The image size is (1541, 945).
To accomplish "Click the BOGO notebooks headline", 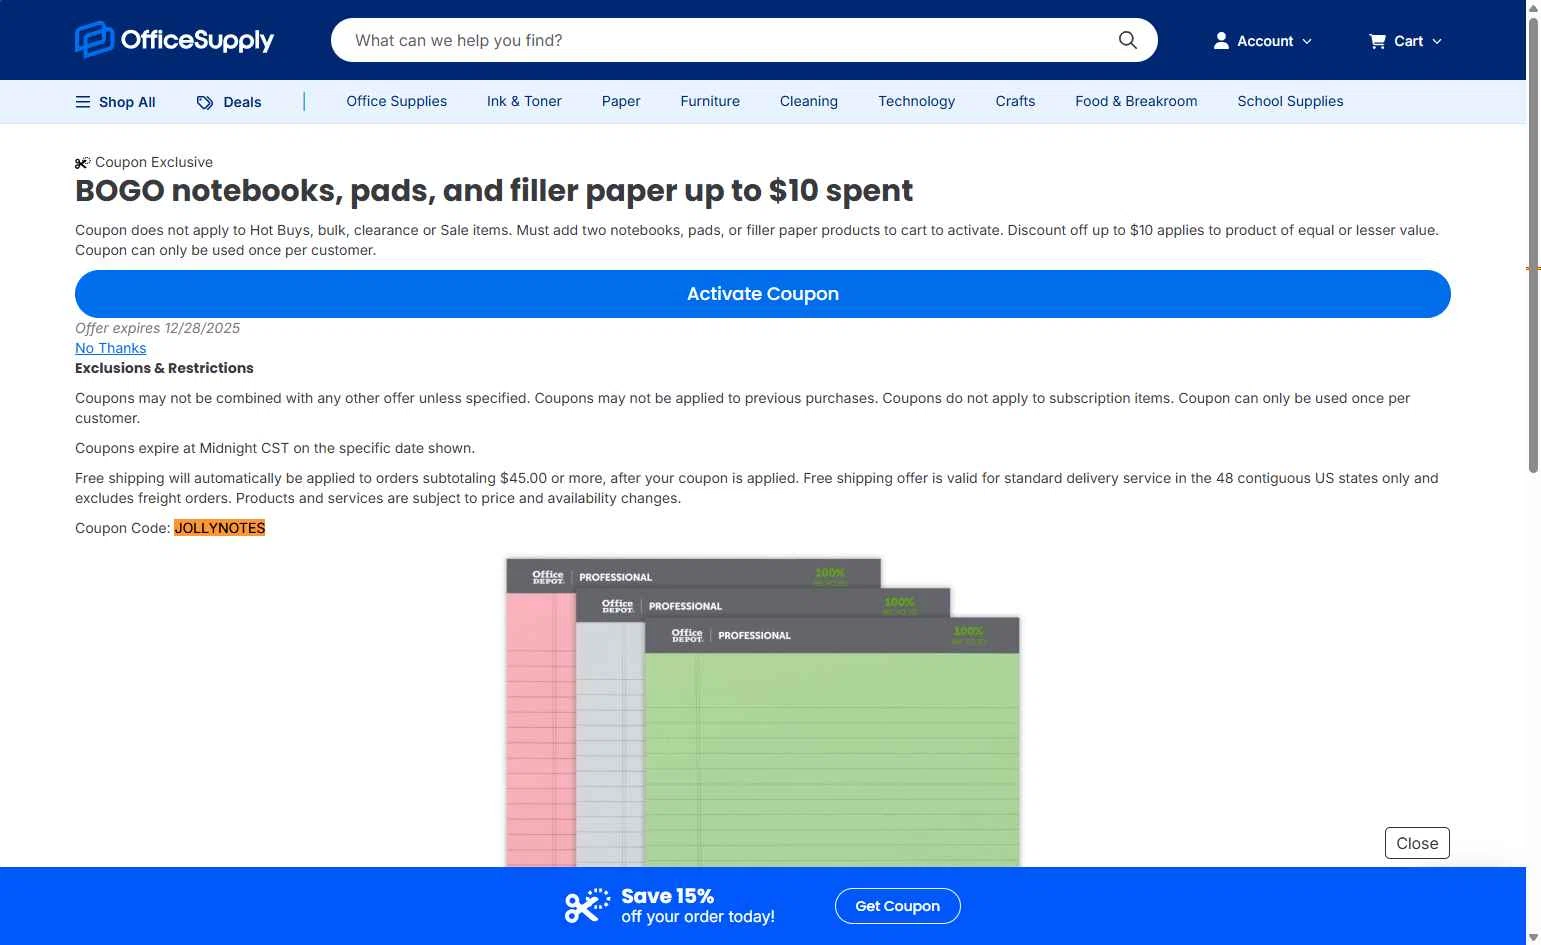I will [494, 191].
